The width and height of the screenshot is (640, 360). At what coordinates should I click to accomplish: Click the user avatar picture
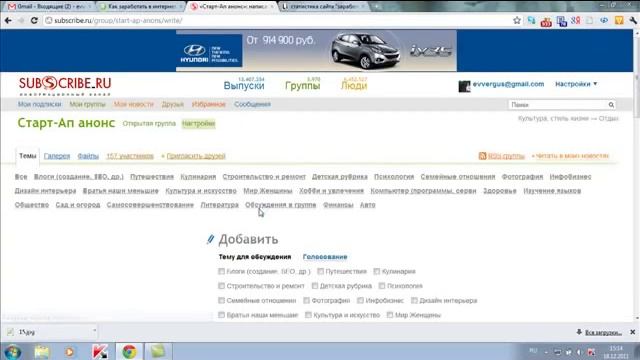tap(464, 86)
